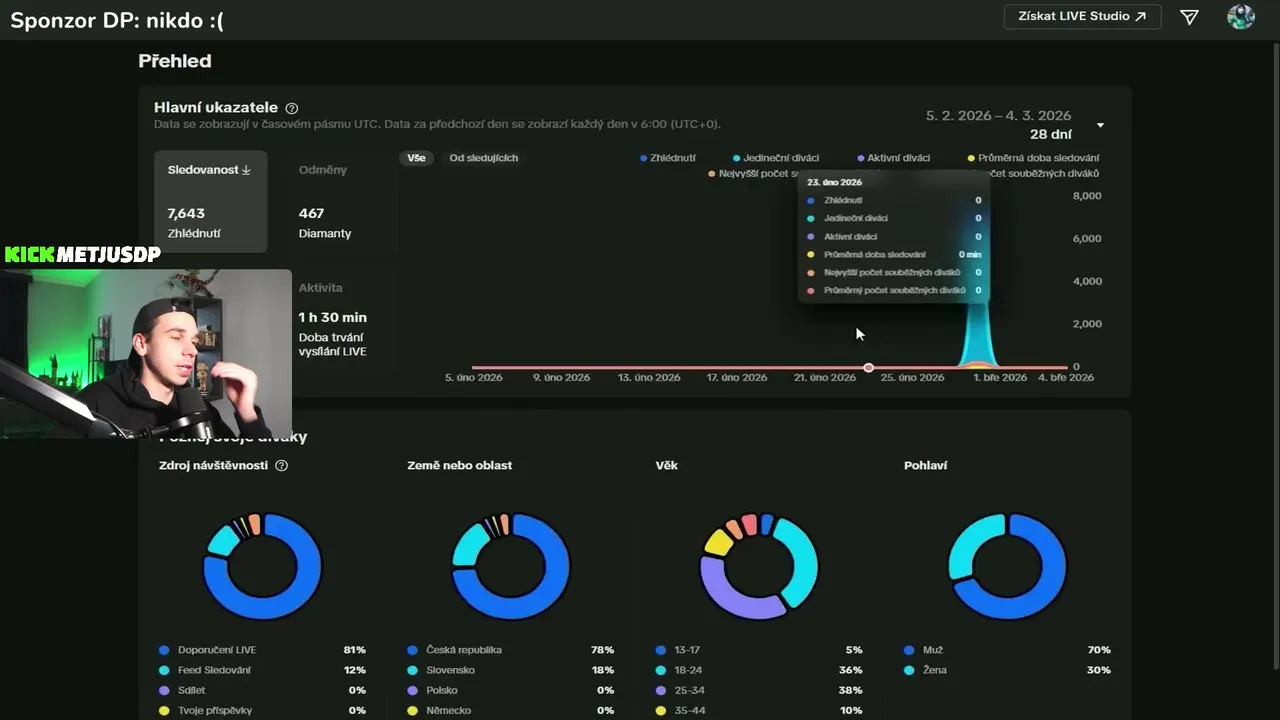The image size is (1280, 720).
Task: Click the chart marker at 23. února
Action: coord(868,368)
